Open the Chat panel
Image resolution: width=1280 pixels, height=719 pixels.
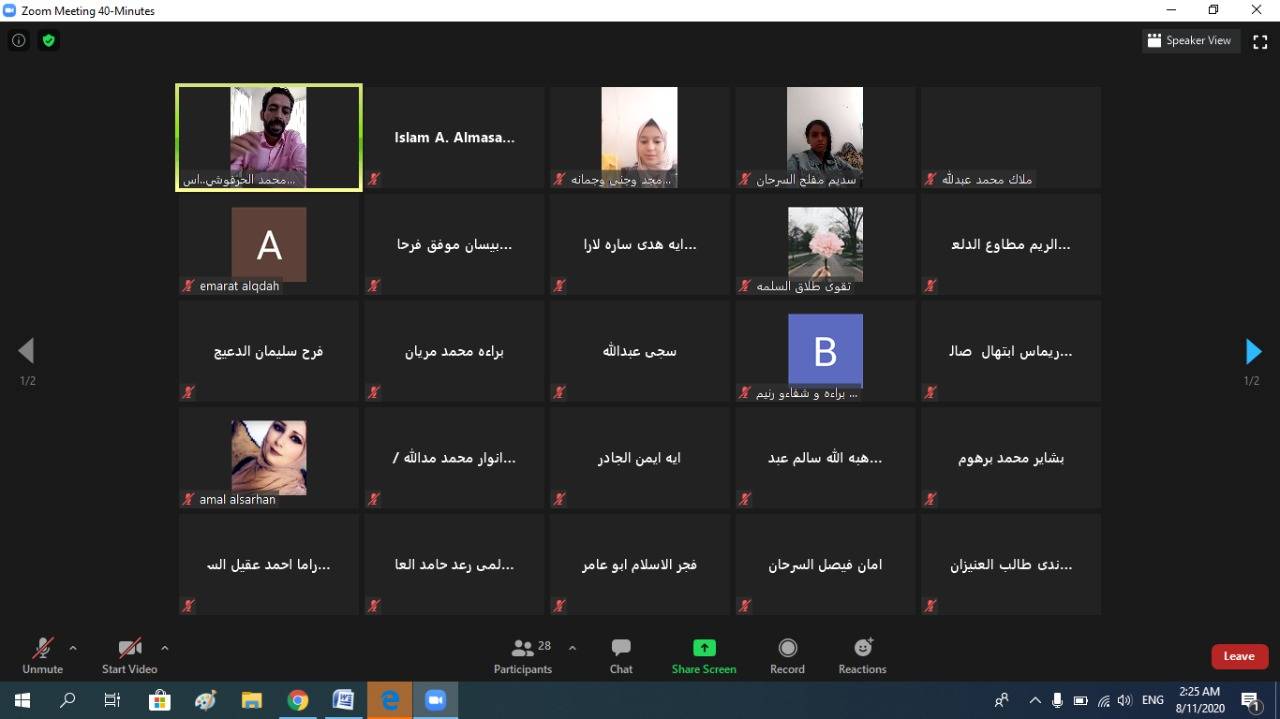pos(621,655)
